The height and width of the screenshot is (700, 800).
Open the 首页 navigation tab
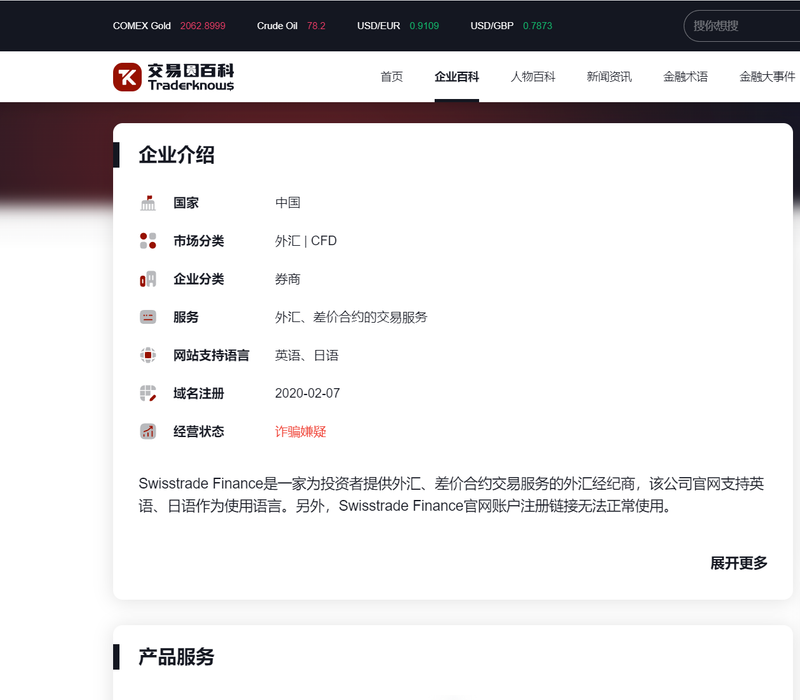pos(392,77)
